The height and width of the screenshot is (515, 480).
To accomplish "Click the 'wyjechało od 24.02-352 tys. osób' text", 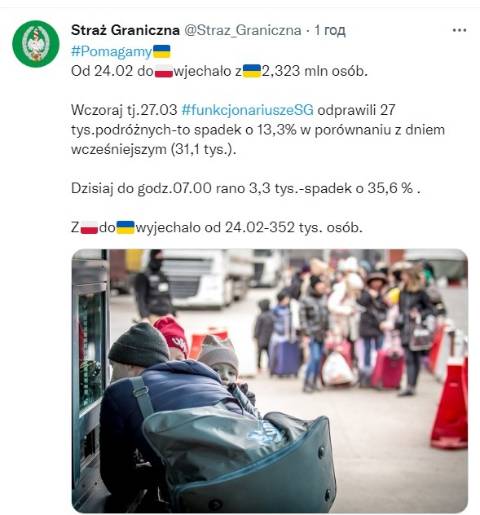I will point(249,228).
